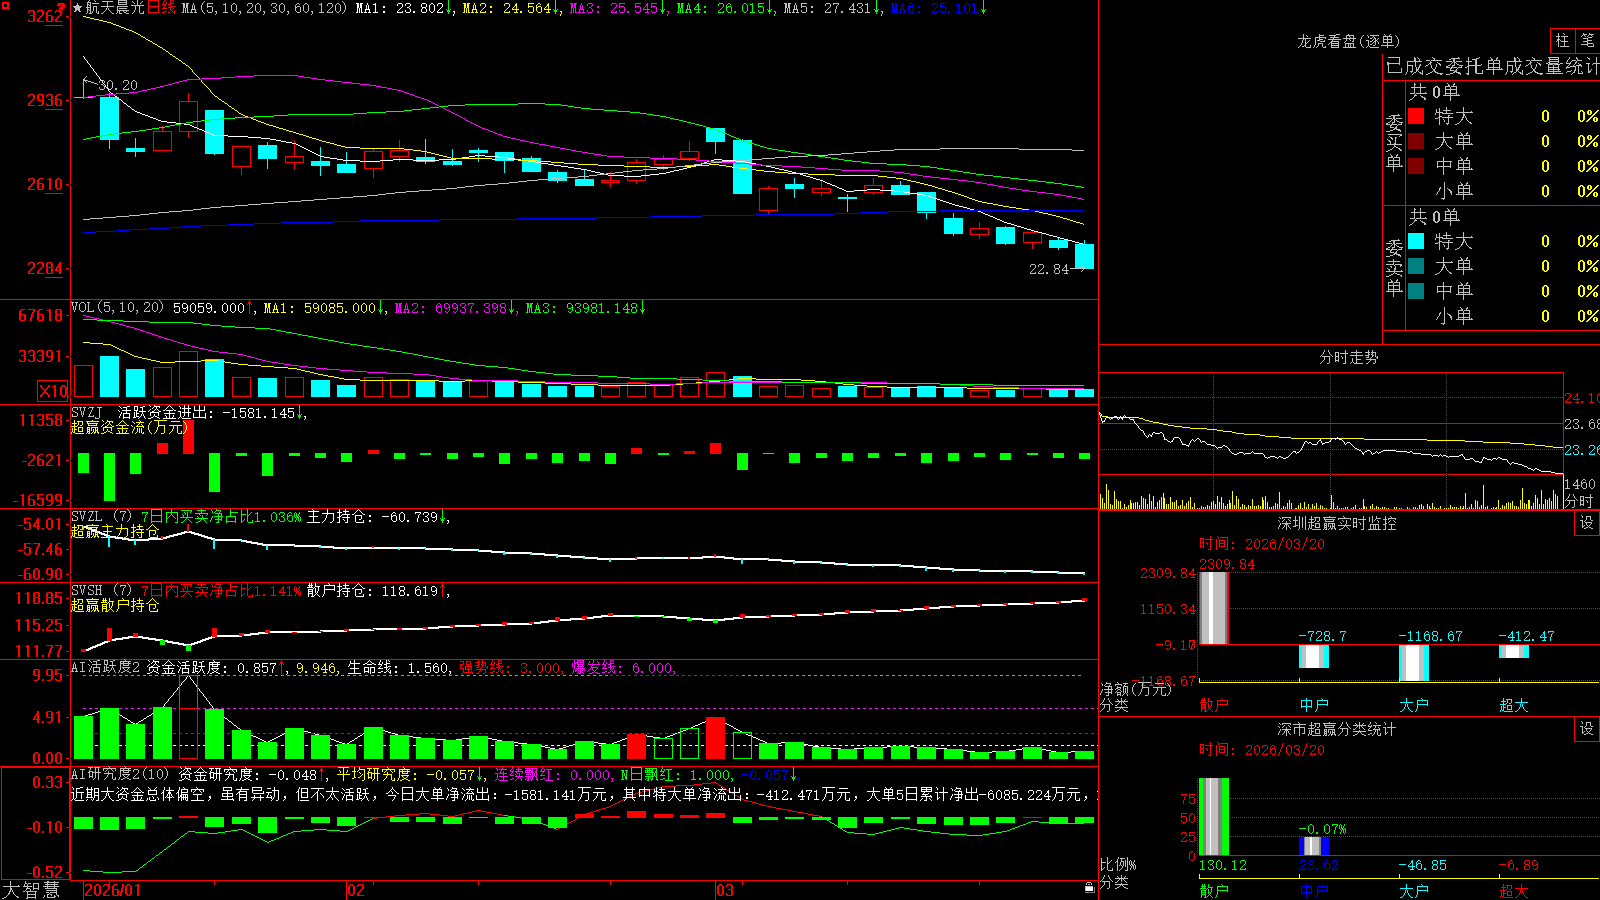Click the 主力持仓: -60.739 reading
The height and width of the screenshot is (900, 1600).
(x=373, y=517)
